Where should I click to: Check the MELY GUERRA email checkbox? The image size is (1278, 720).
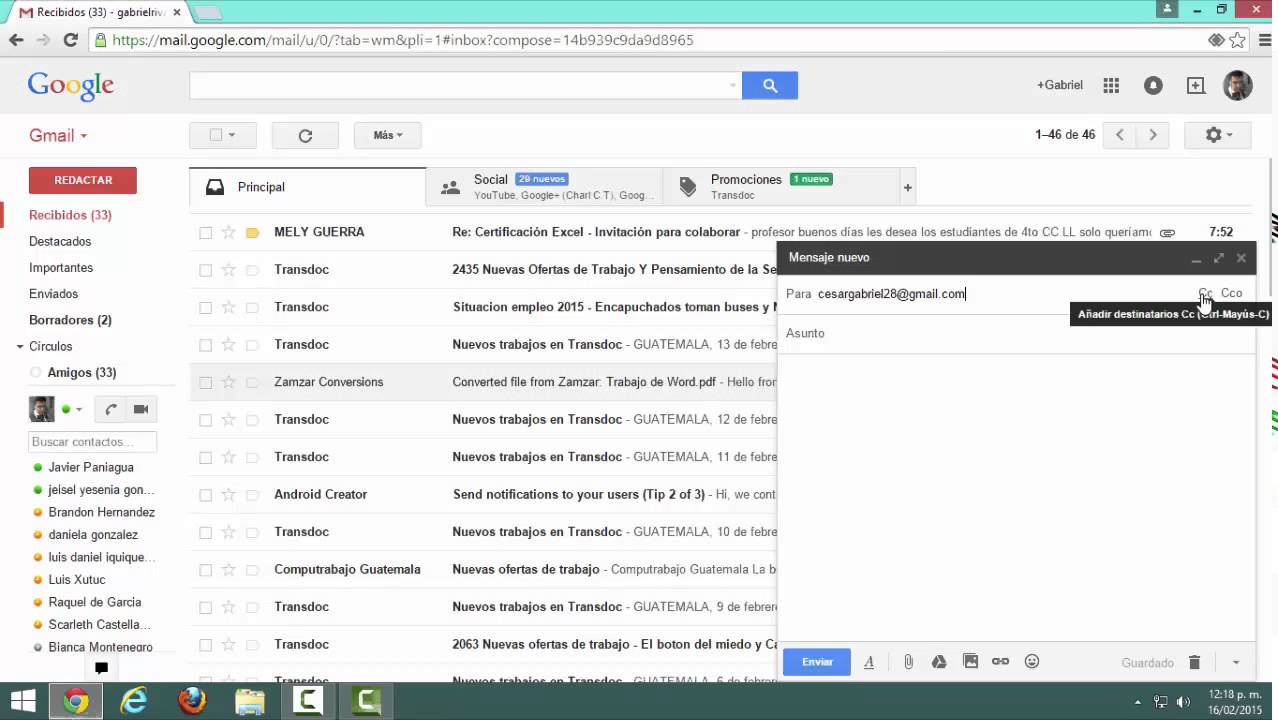pos(205,232)
